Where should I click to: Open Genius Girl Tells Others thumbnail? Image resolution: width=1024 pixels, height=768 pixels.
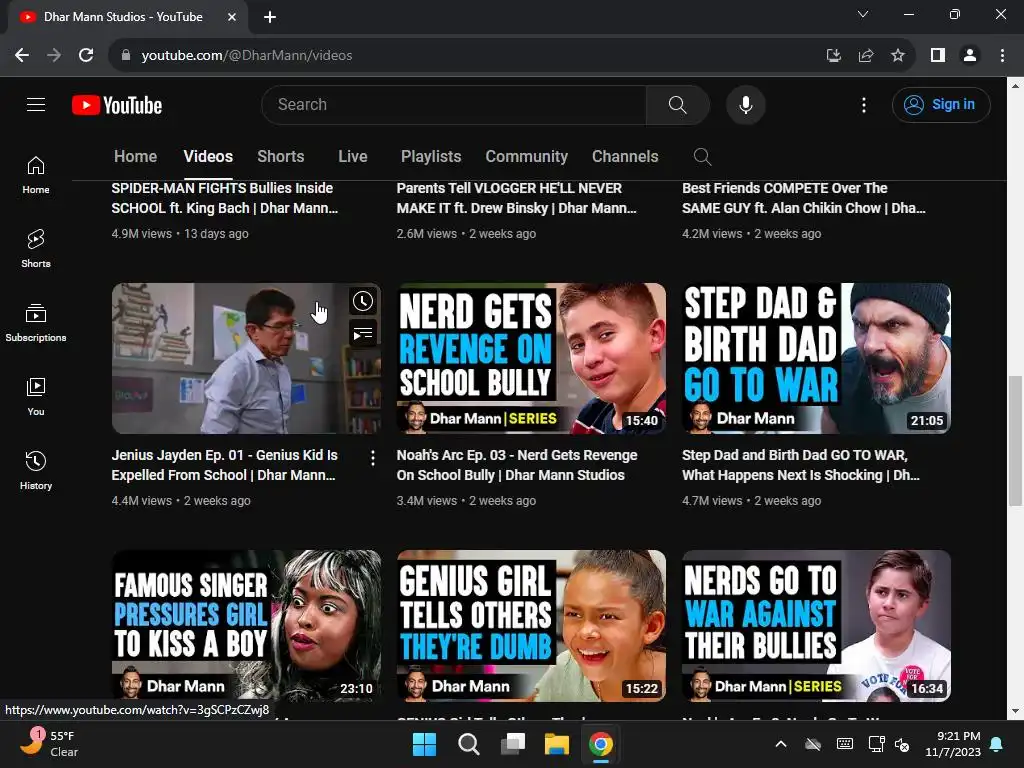point(531,626)
